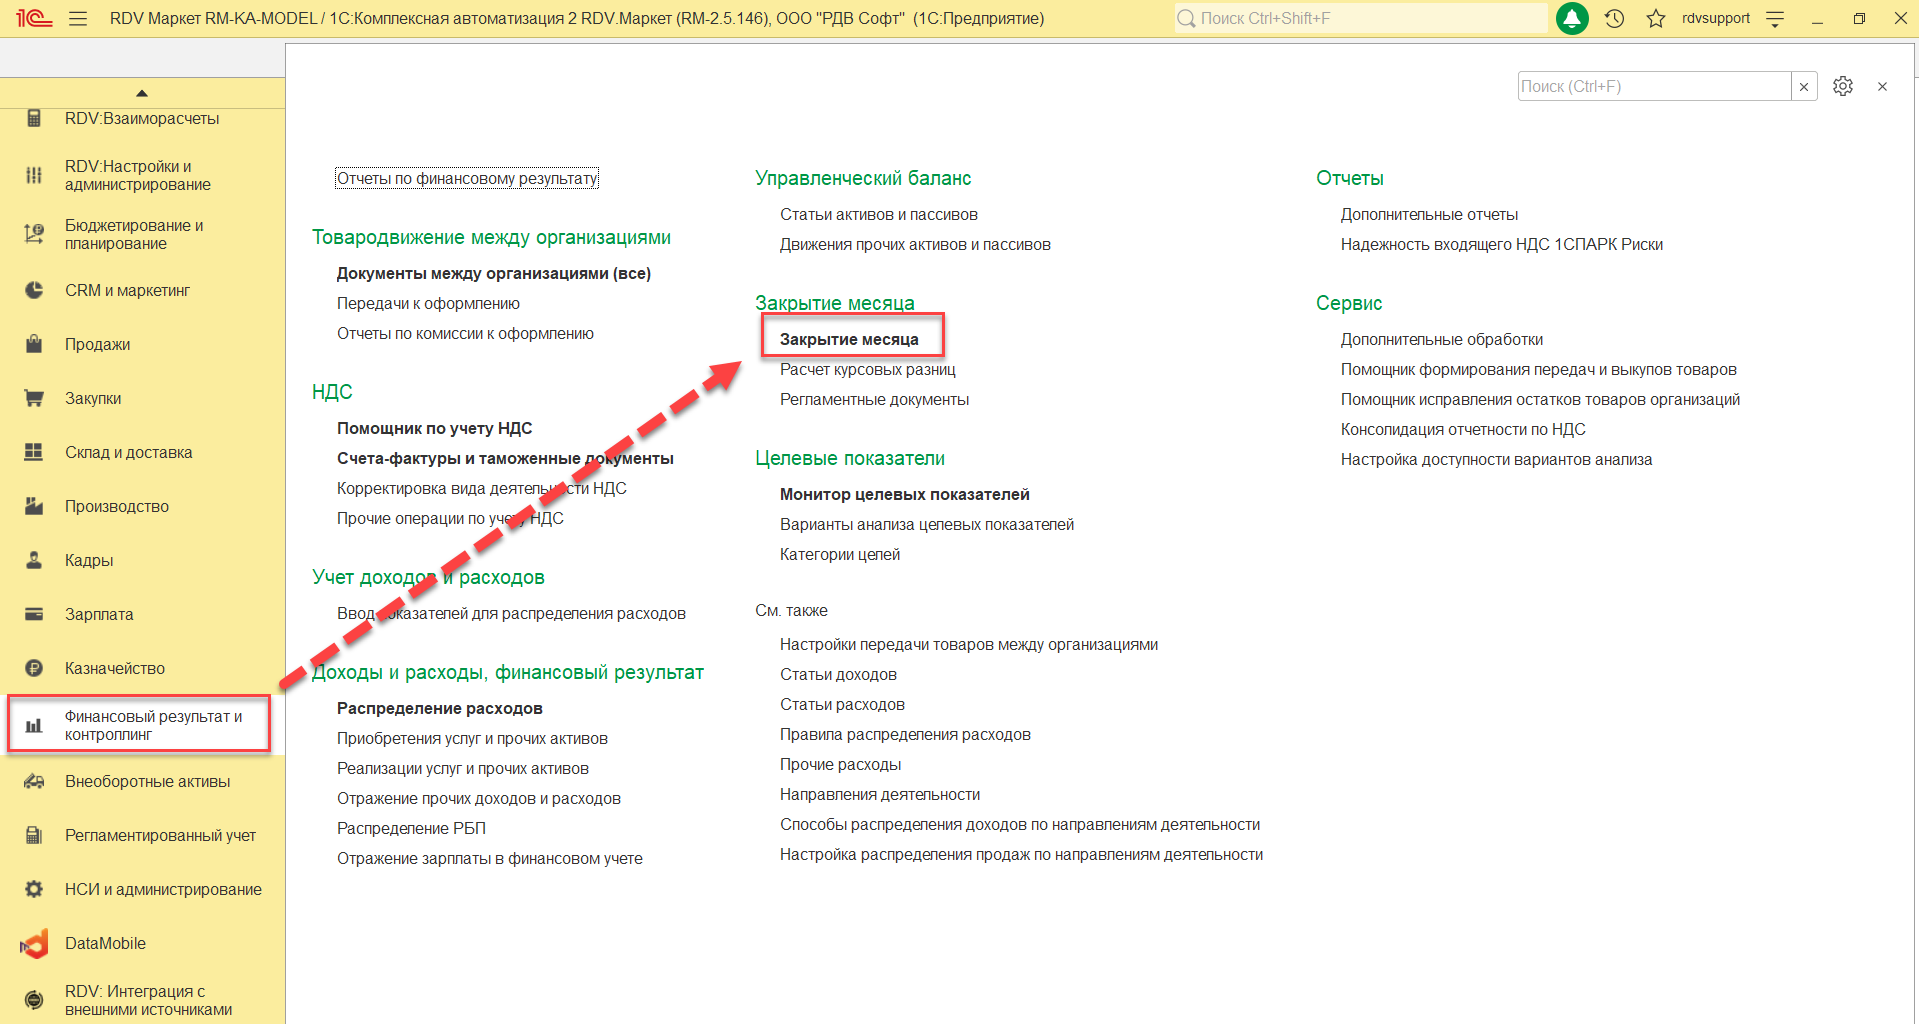Click the Казначейство coin icon
The image size is (1919, 1024).
coord(34,668)
